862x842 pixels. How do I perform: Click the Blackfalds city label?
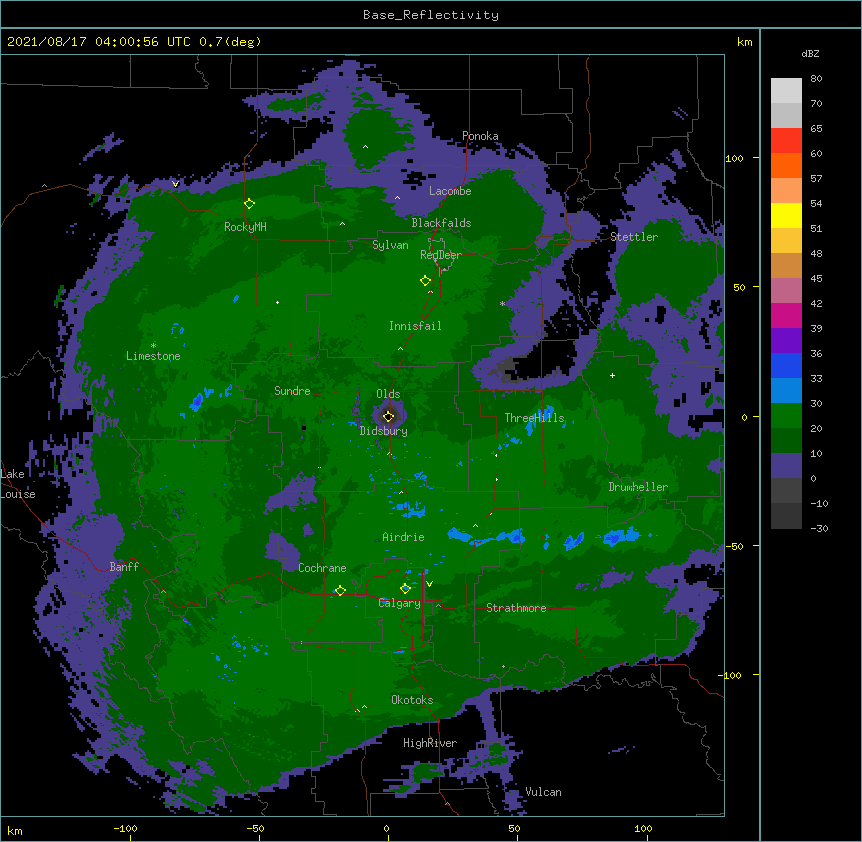tap(441, 223)
